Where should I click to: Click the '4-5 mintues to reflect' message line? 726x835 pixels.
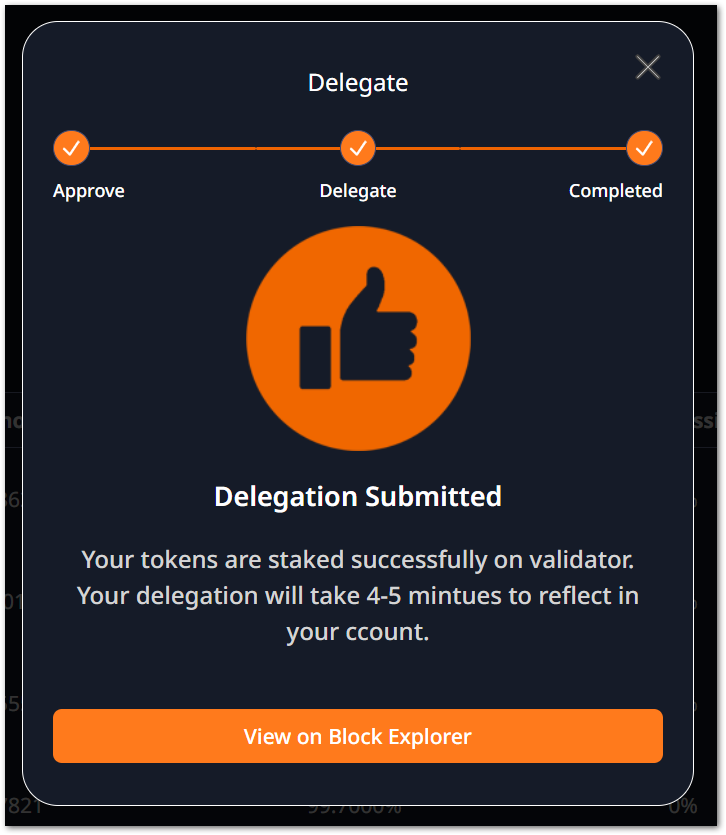(358, 596)
